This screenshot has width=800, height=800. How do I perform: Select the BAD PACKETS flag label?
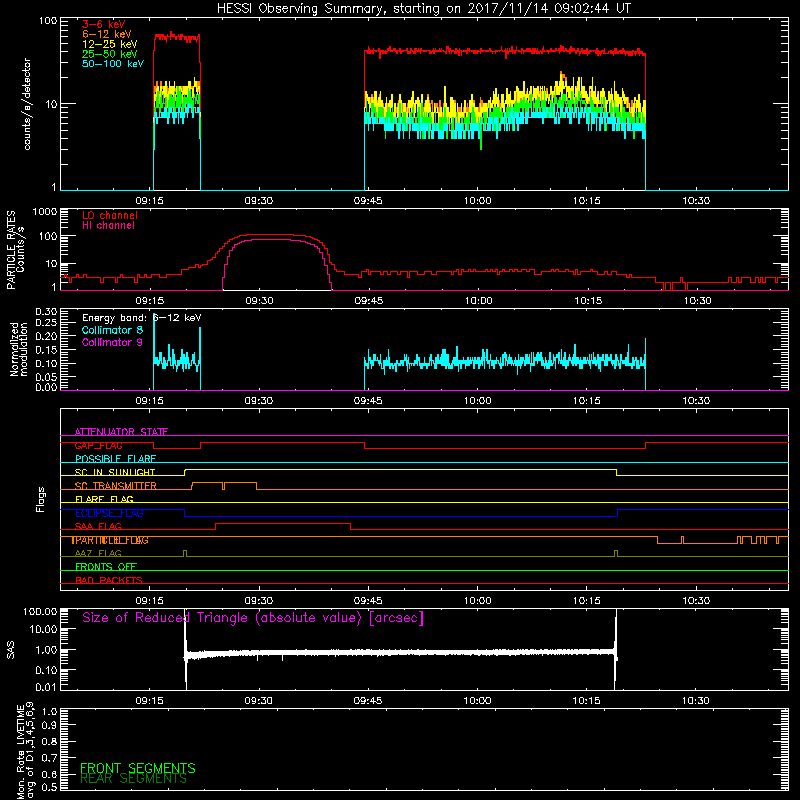pos(109,581)
